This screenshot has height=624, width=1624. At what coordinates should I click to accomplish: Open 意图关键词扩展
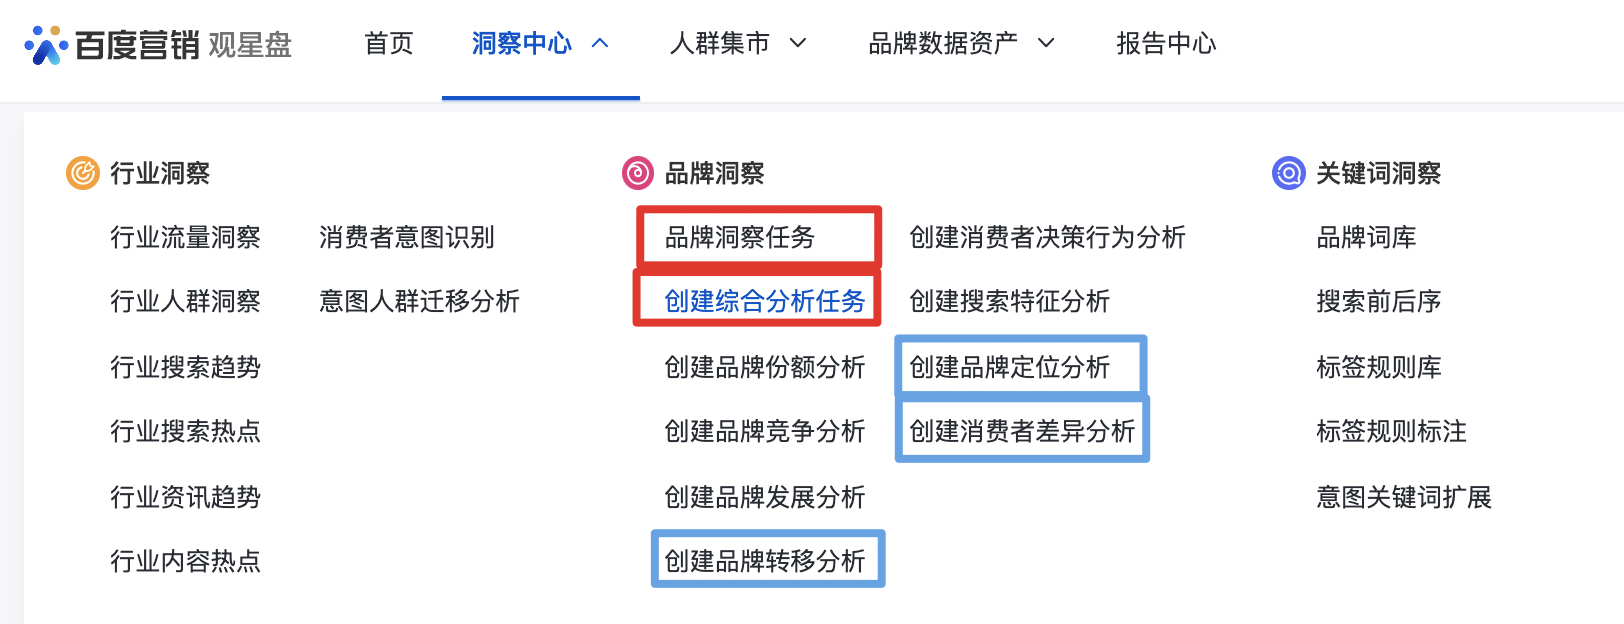click(x=1404, y=497)
